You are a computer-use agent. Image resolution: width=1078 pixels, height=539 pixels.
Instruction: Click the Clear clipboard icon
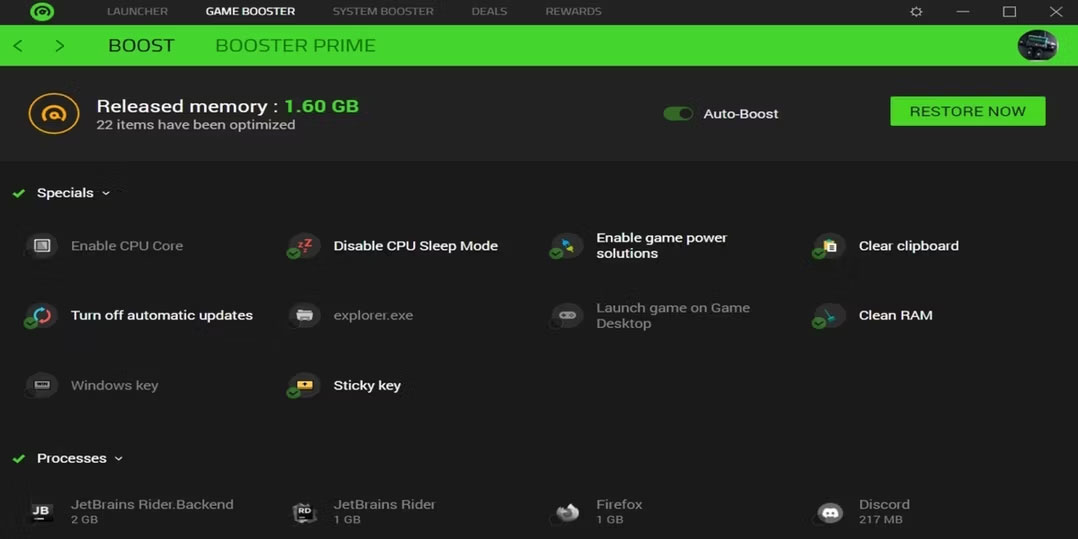tap(829, 246)
